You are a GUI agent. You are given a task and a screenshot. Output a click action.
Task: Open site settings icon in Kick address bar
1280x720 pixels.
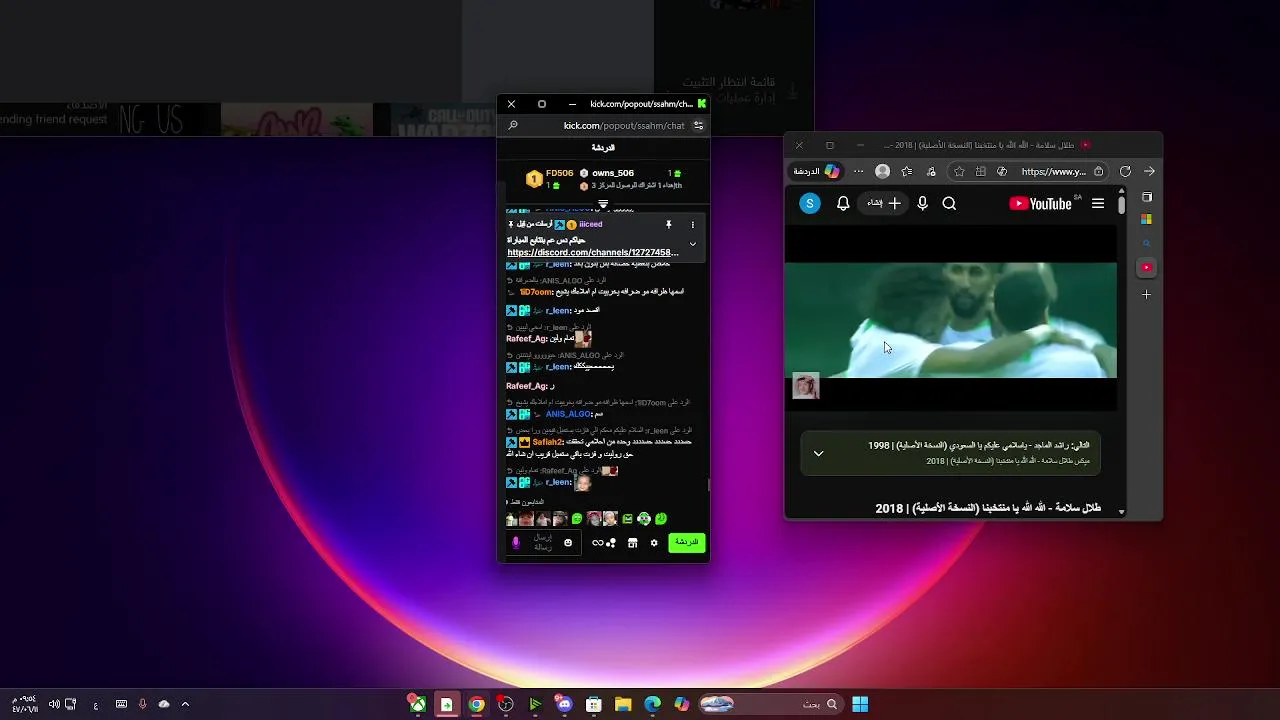[x=698, y=126]
